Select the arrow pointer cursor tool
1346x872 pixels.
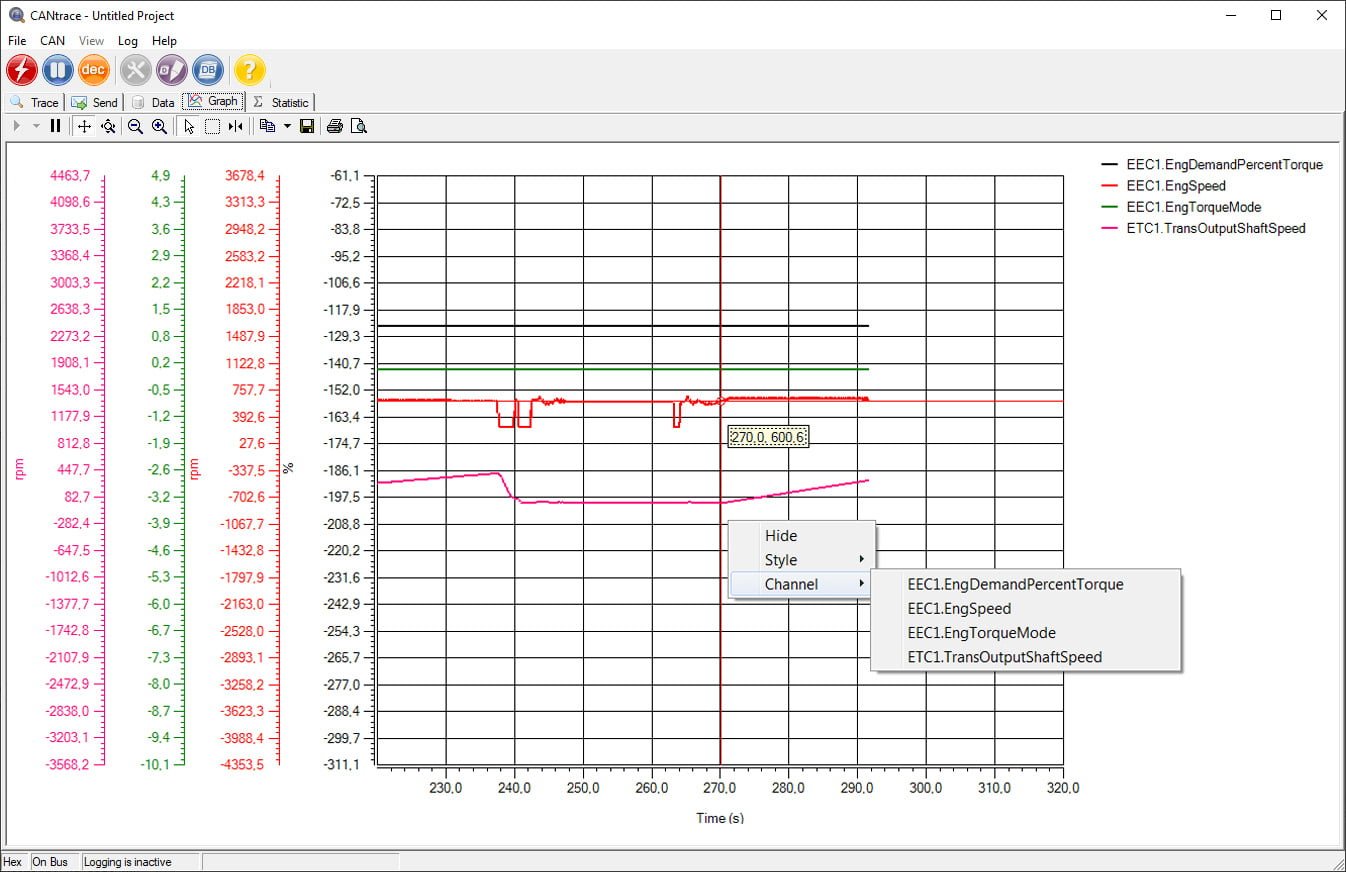(x=189, y=126)
